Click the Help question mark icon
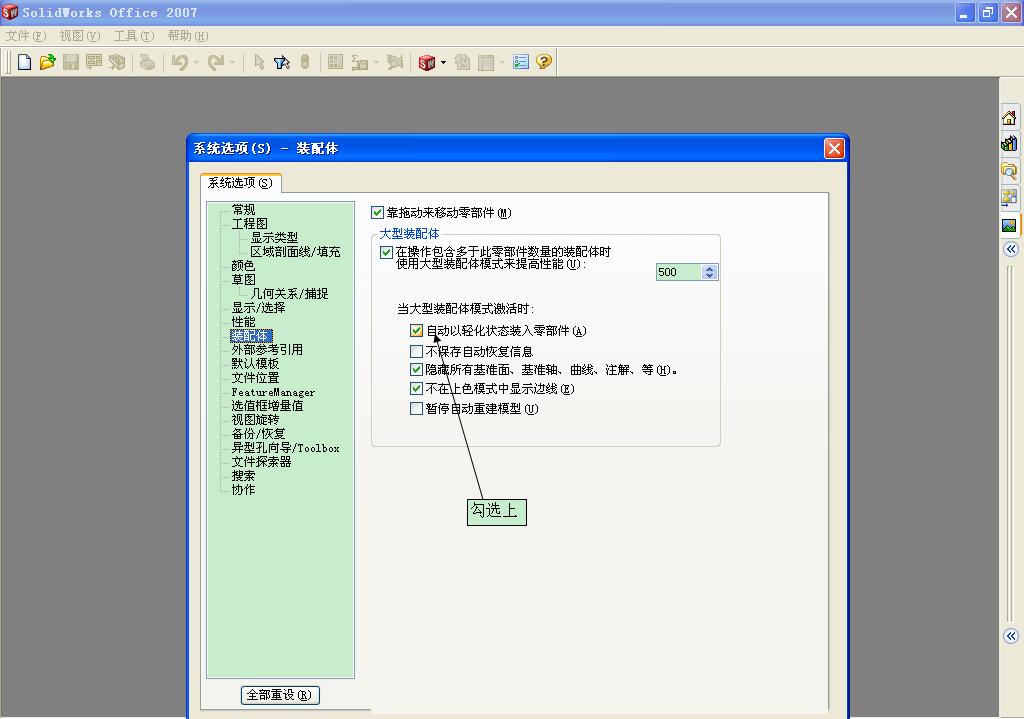Screen dimensions: 1024x719 pos(543,62)
